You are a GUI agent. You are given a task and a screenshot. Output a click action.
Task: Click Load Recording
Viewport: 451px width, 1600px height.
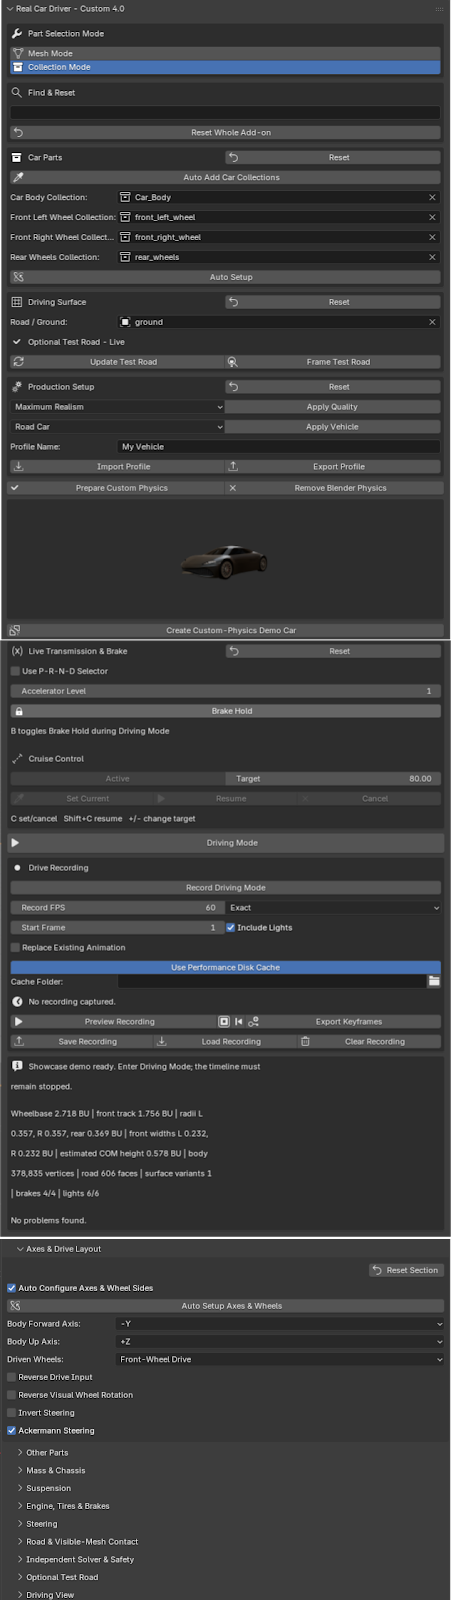tap(224, 1042)
